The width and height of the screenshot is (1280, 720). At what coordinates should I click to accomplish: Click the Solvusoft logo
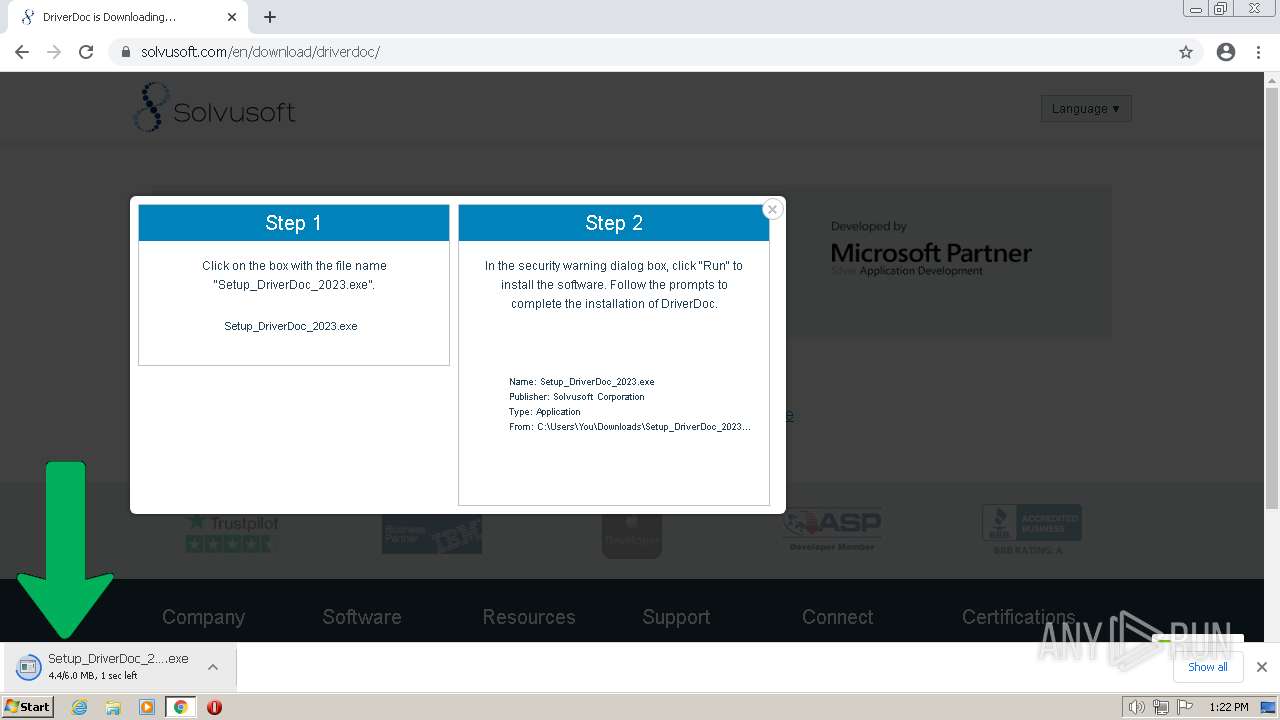(215, 108)
